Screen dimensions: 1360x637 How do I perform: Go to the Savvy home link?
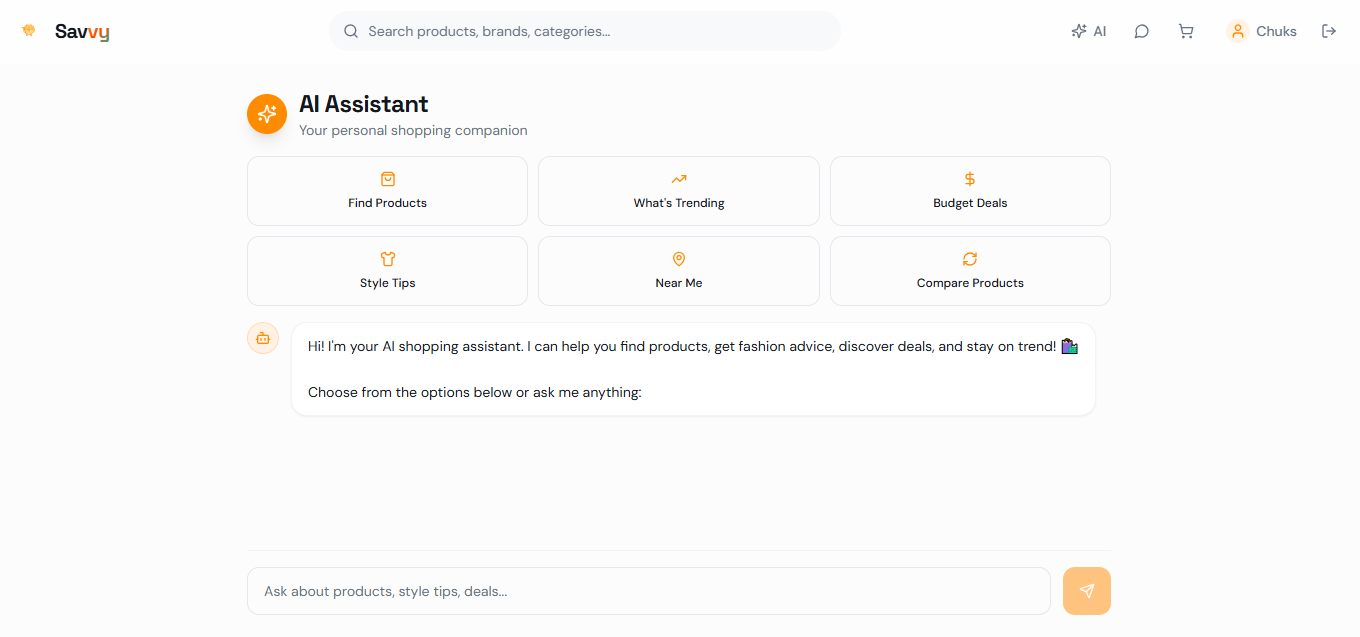tap(82, 31)
